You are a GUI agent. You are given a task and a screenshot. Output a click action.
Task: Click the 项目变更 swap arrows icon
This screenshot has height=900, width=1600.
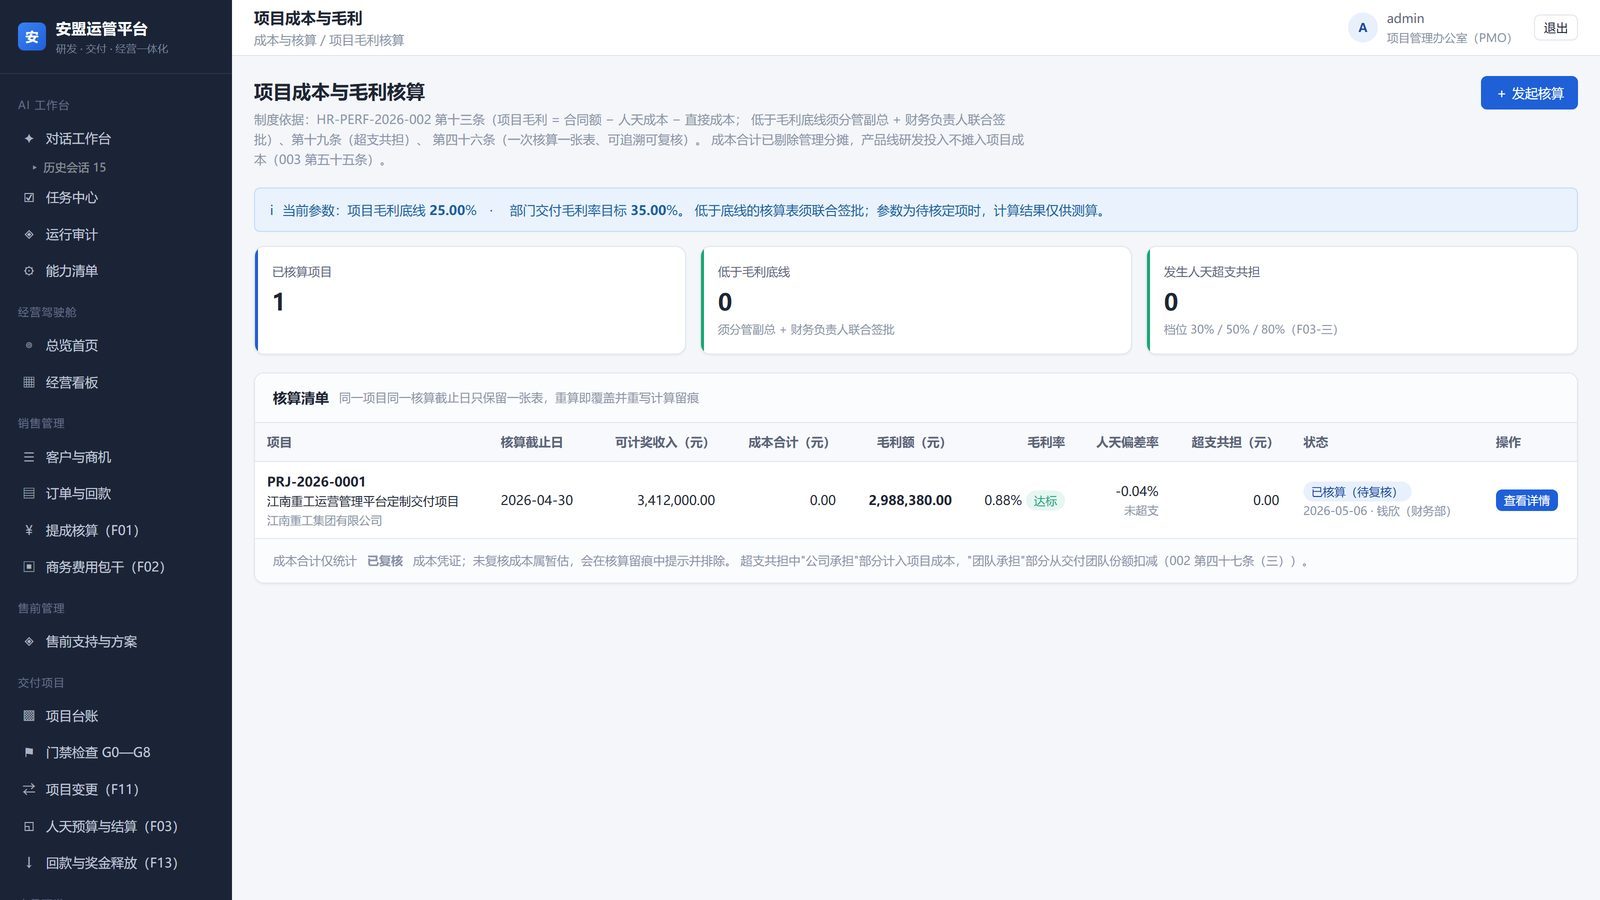[29, 789]
